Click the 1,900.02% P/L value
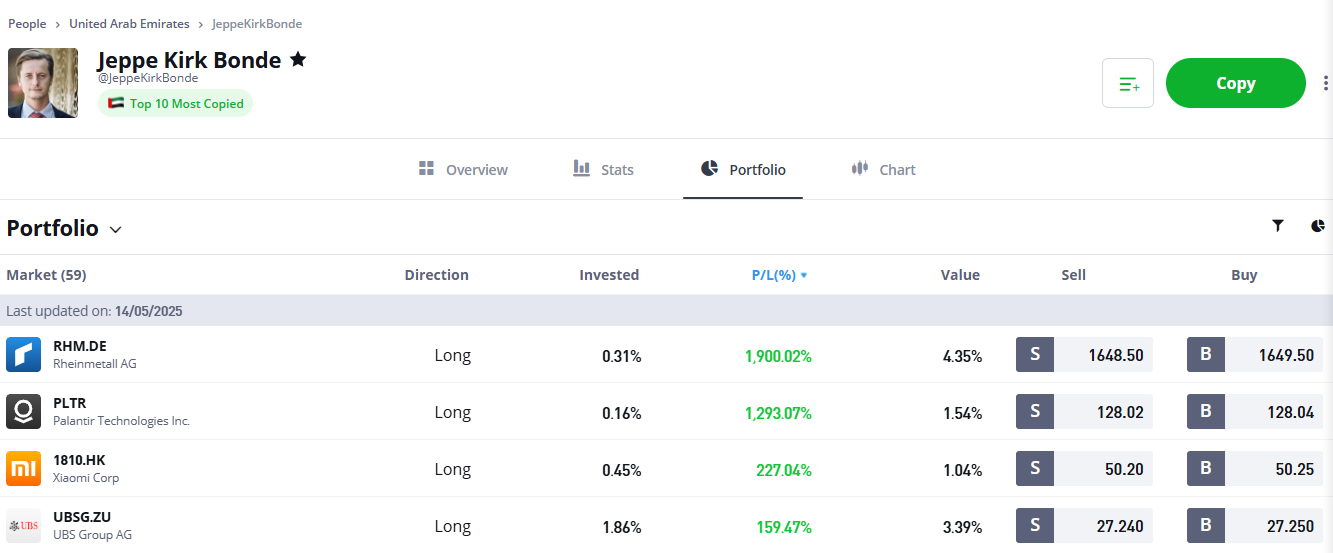The image size is (1333, 553). 778,356
